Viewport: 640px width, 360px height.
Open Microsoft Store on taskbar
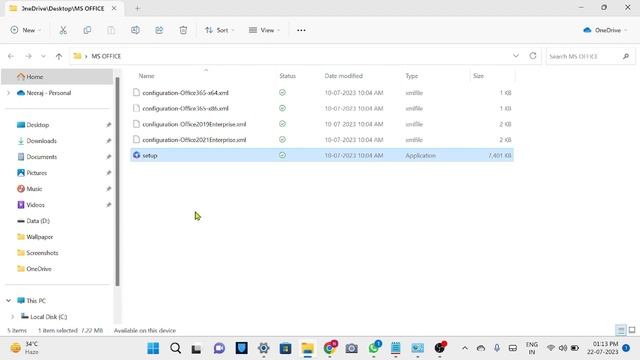[285, 348]
